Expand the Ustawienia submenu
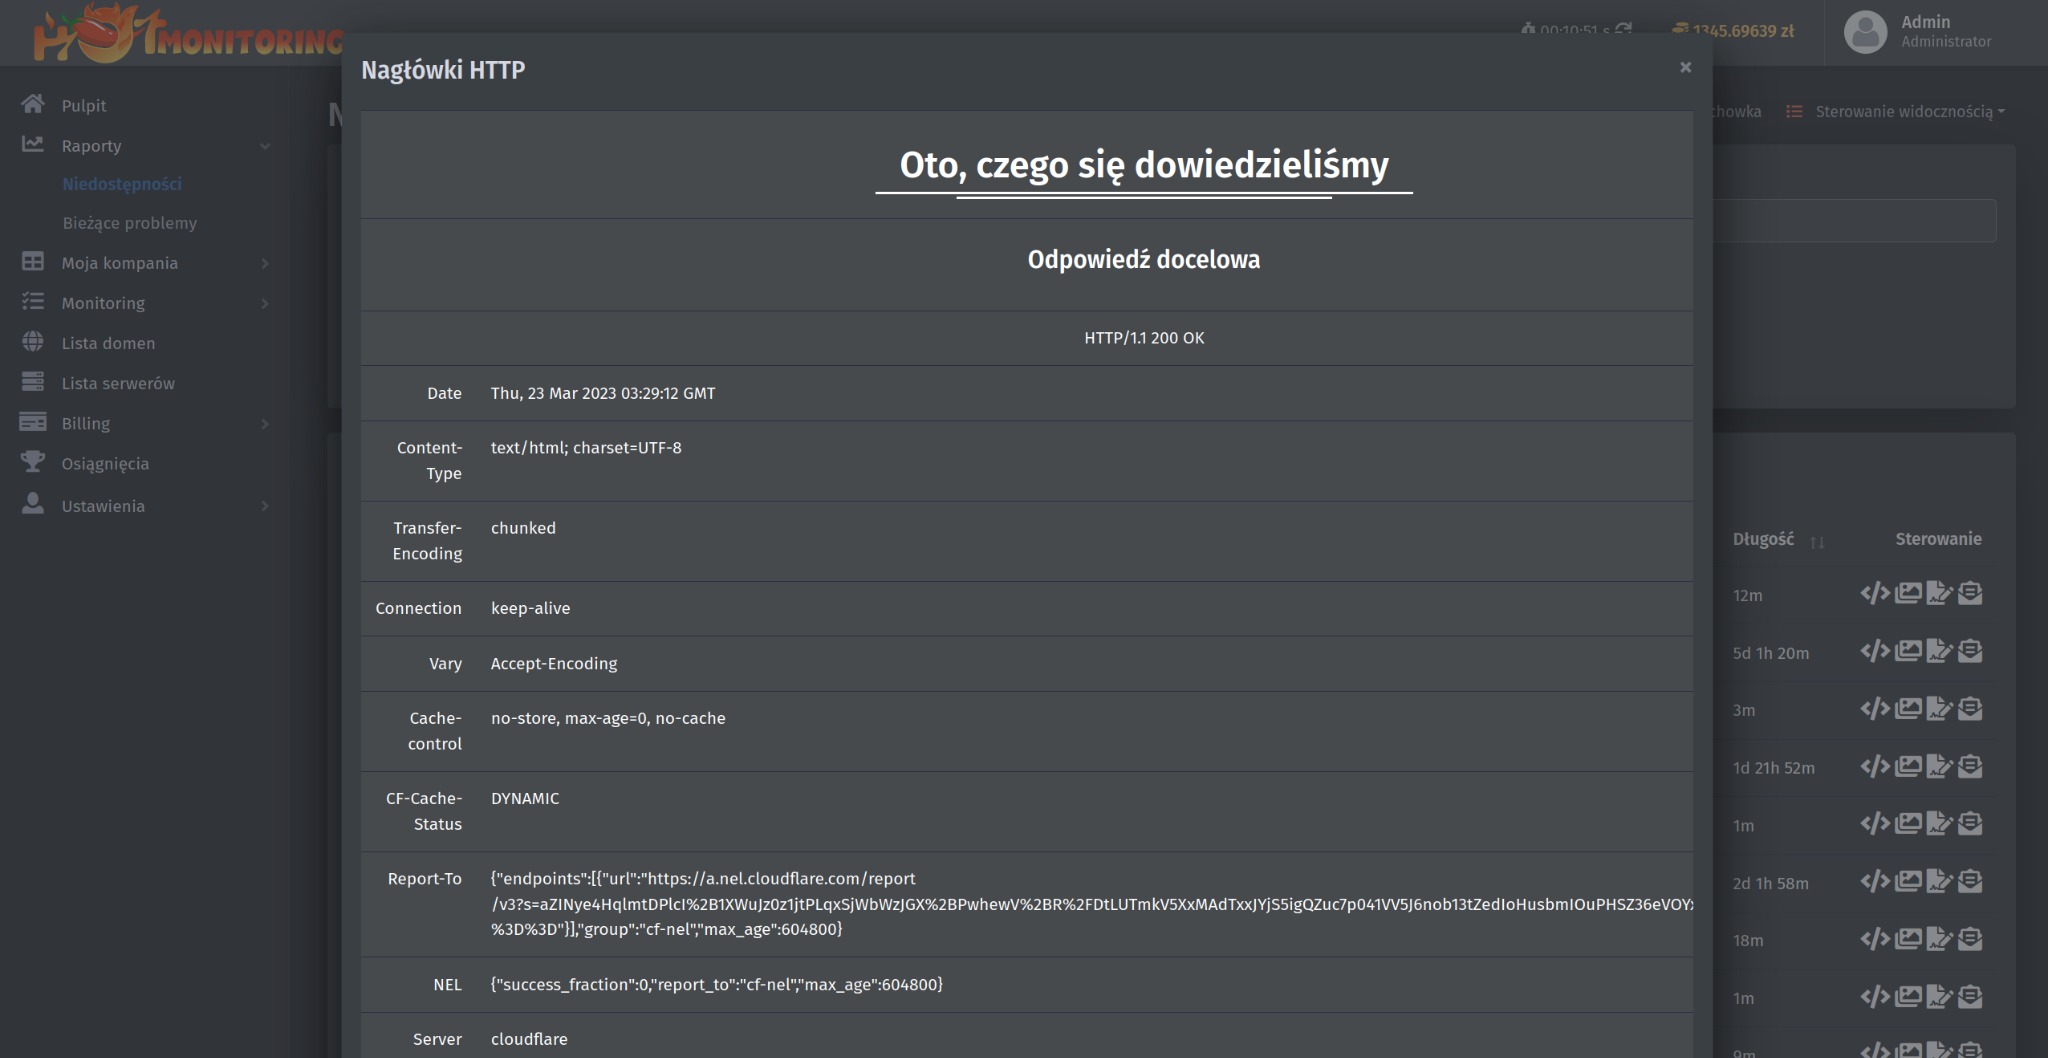This screenshot has width=2048, height=1058. click(x=265, y=506)
